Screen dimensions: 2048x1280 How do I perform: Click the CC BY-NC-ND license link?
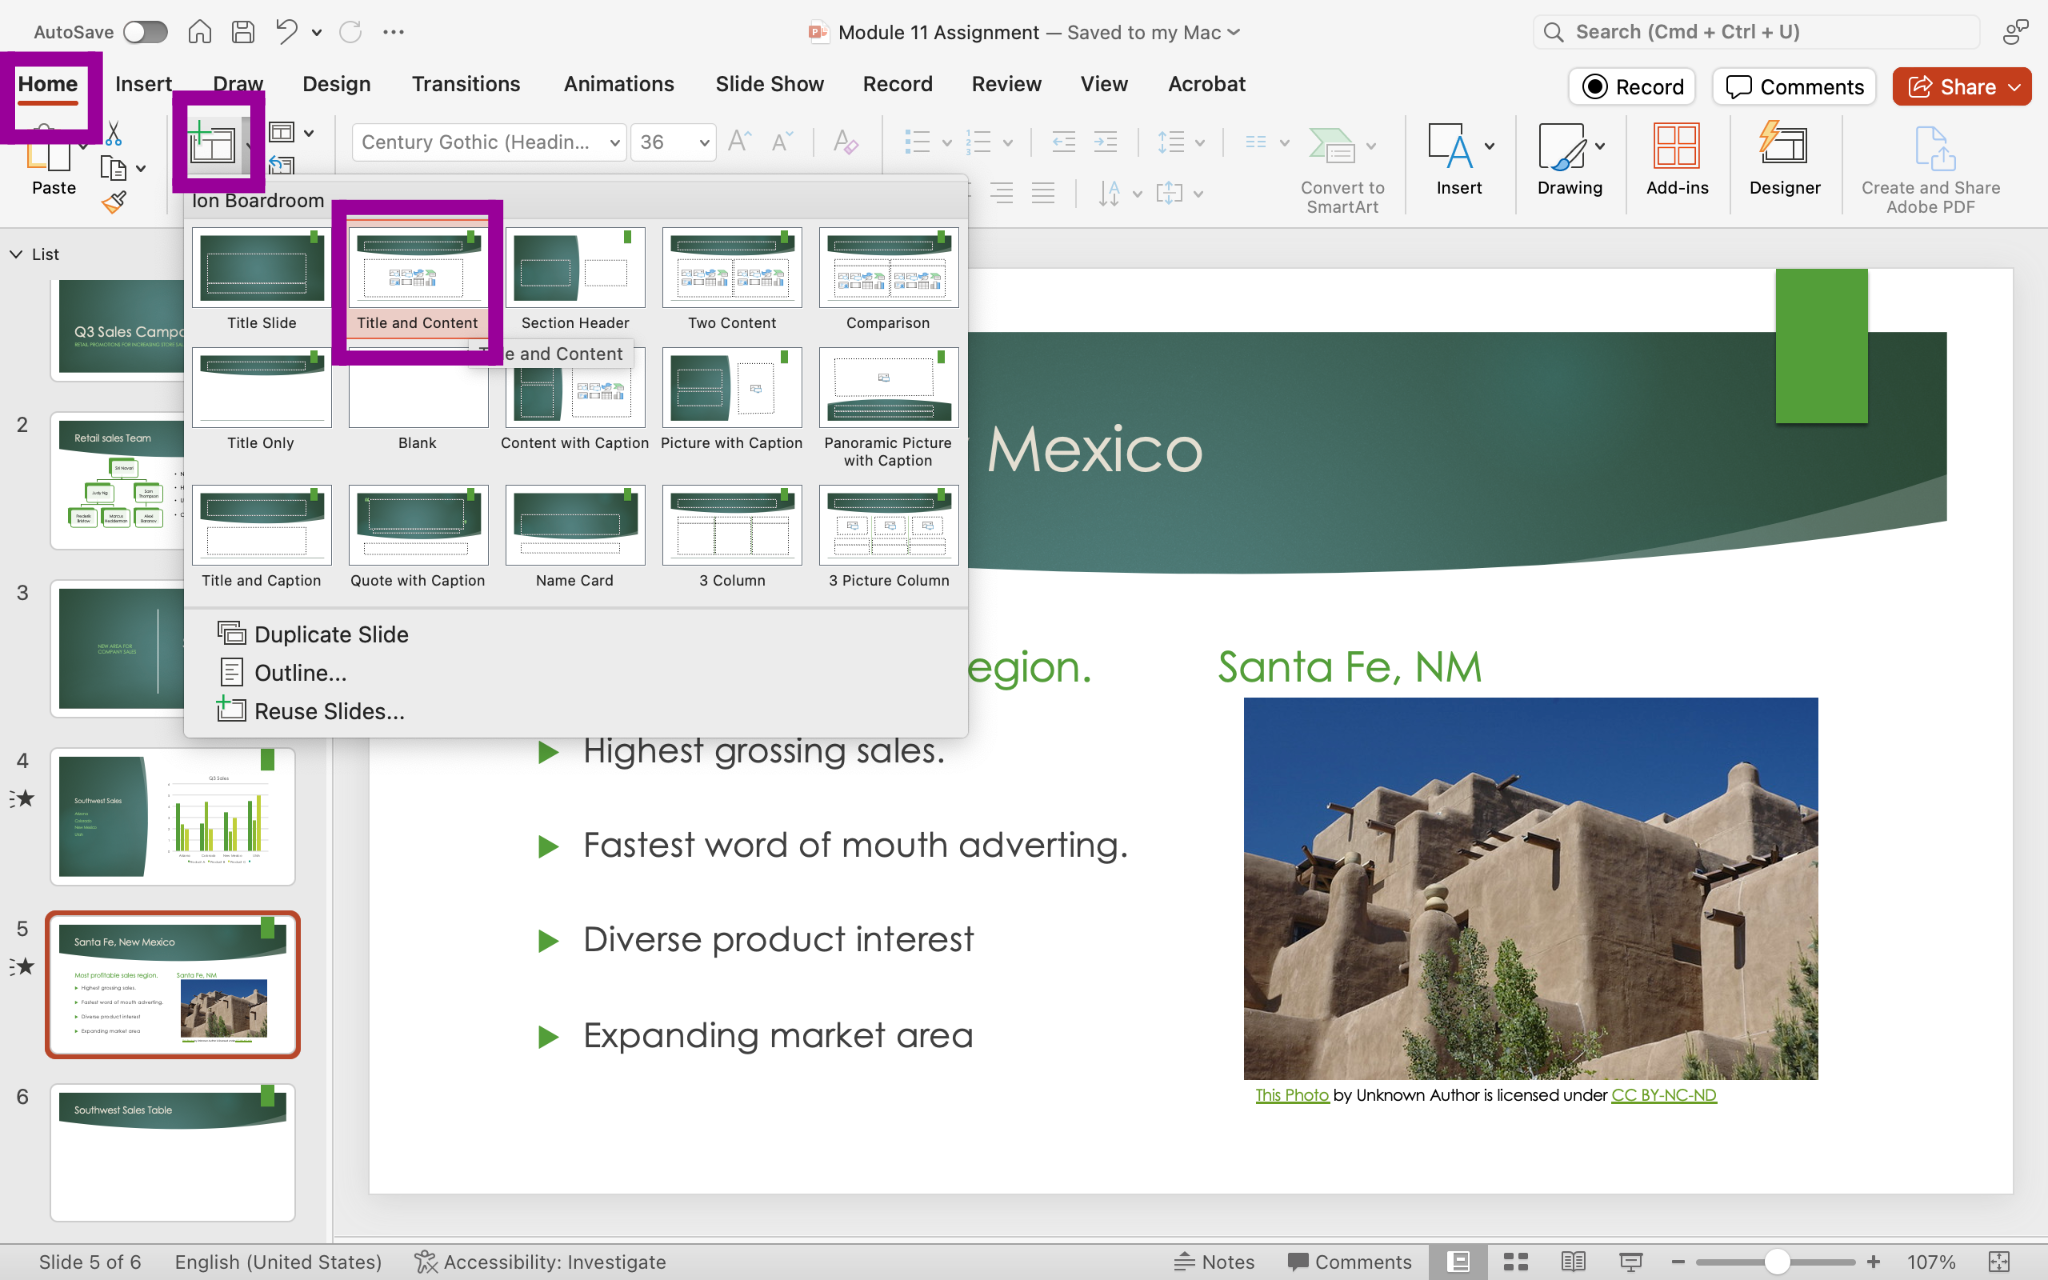pyautogui.click(x=1663, y=1095)
